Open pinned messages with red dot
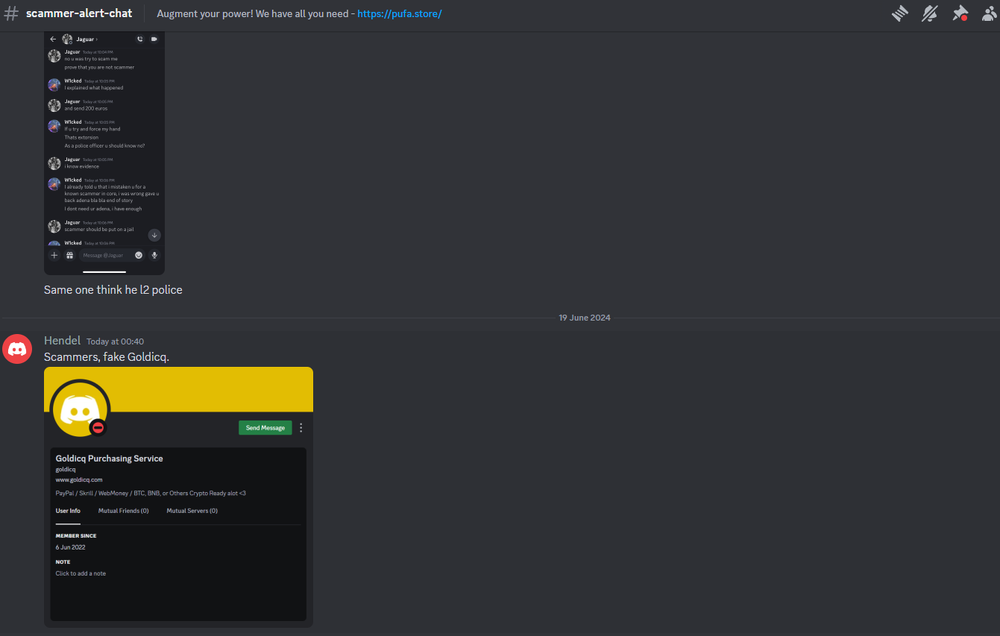The width and height of the screenshot is (1000, 636). tap(960, 13)
